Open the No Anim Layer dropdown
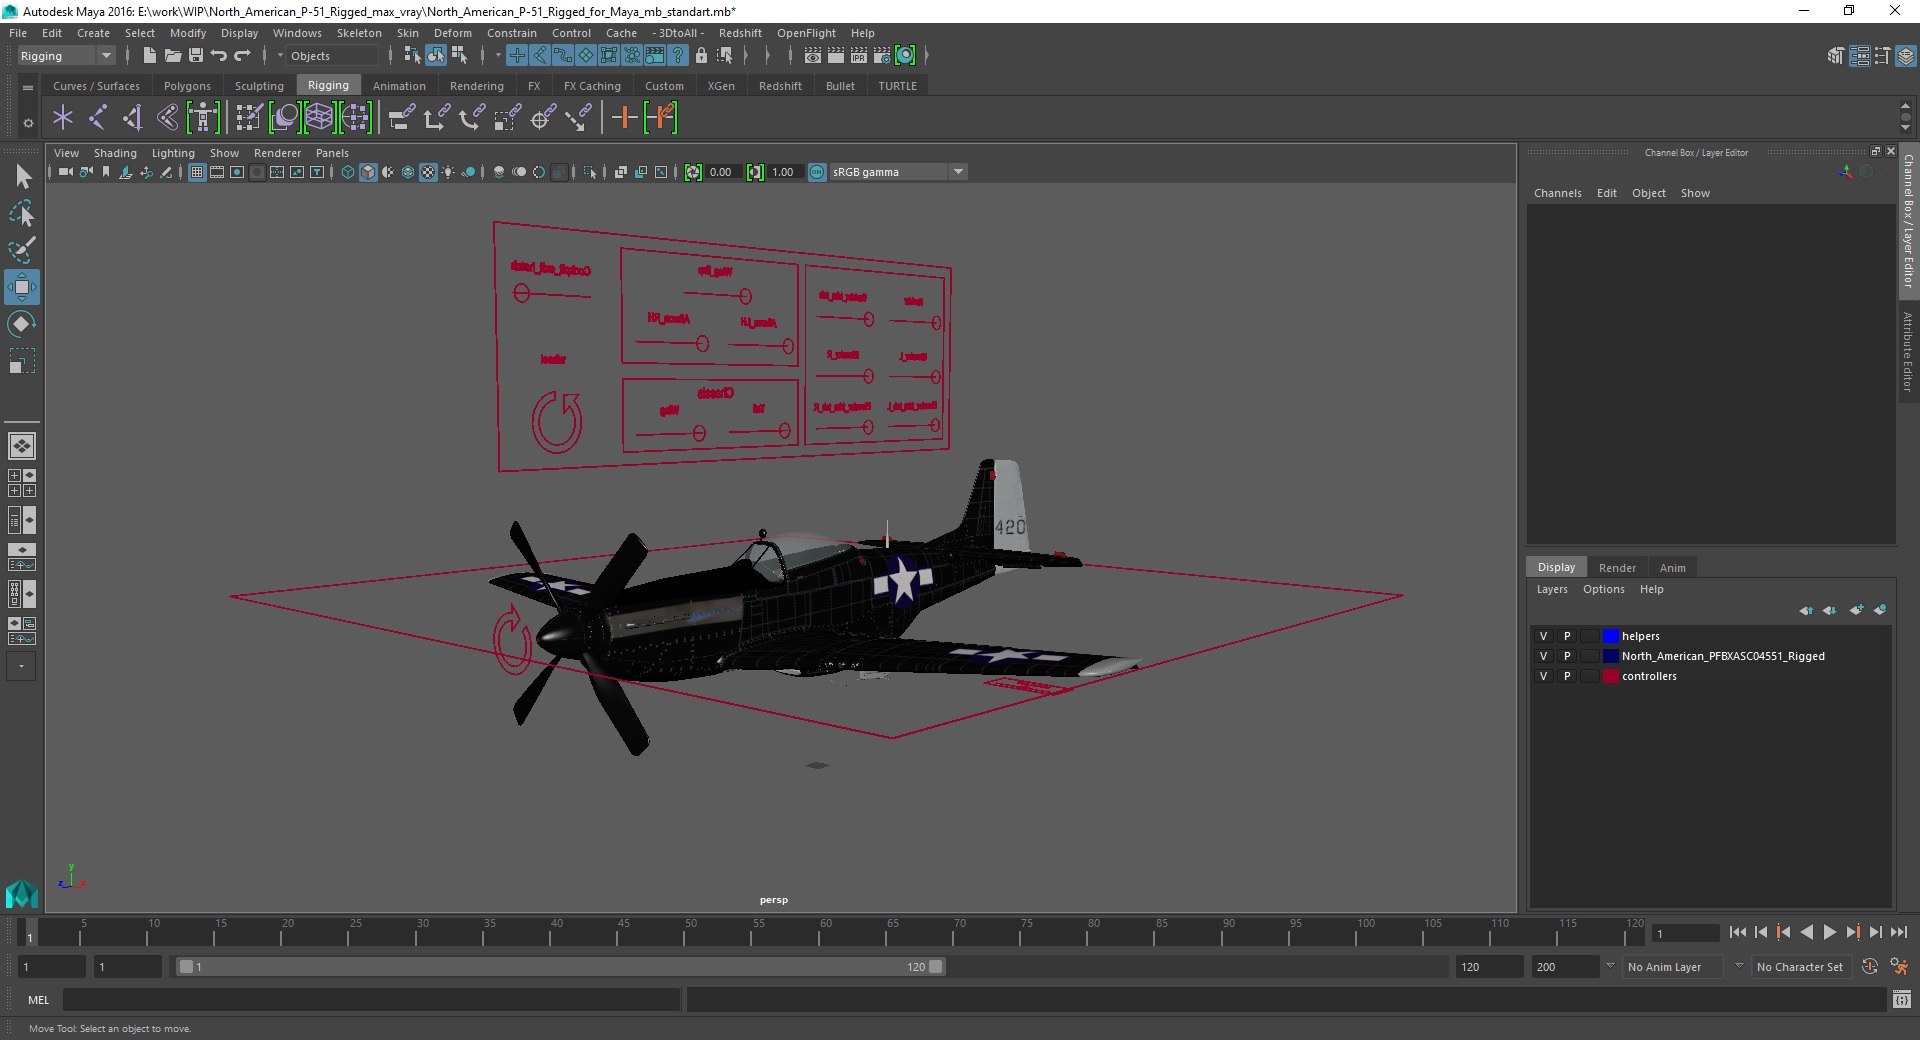The height and width of the screenshot is (1040, 1920). [1674, 967]
